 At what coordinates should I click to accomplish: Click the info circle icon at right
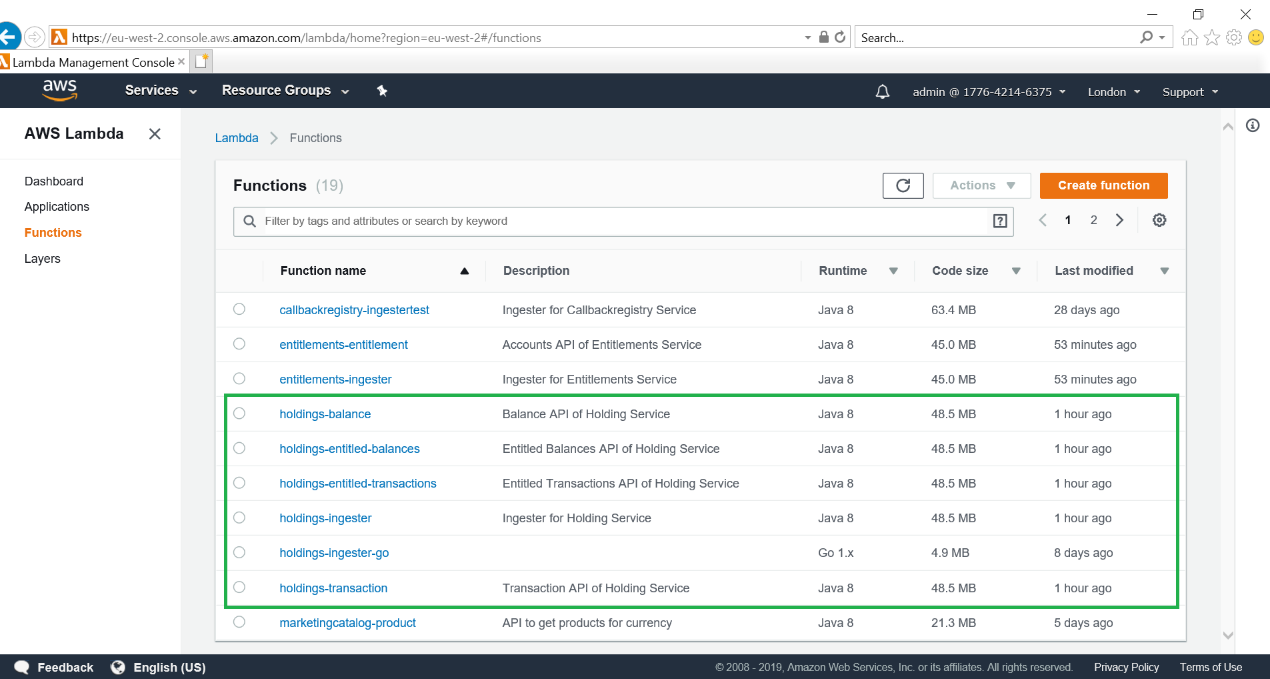tap(1253, 125)
